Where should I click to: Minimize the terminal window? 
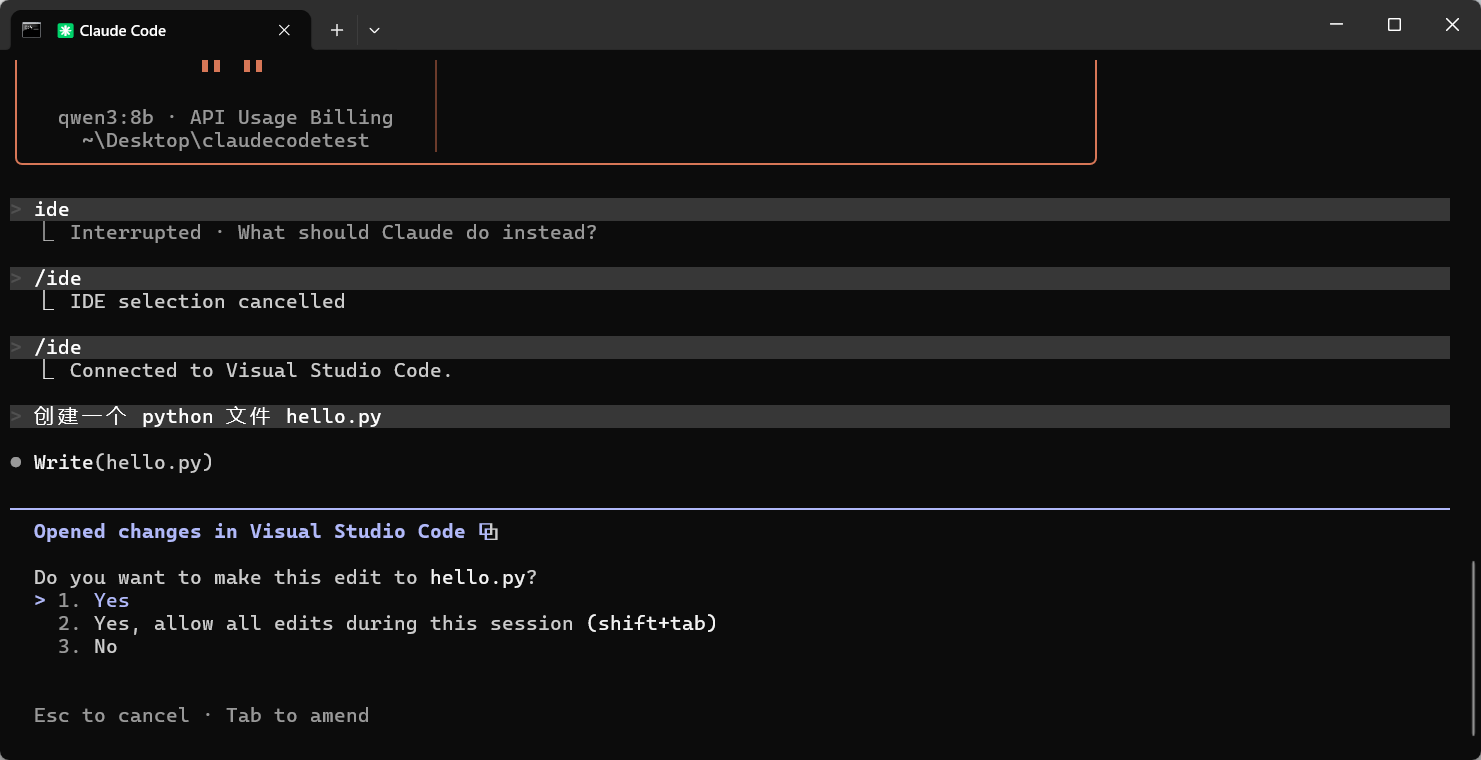pyautogui.click(x=1336, y=25)
